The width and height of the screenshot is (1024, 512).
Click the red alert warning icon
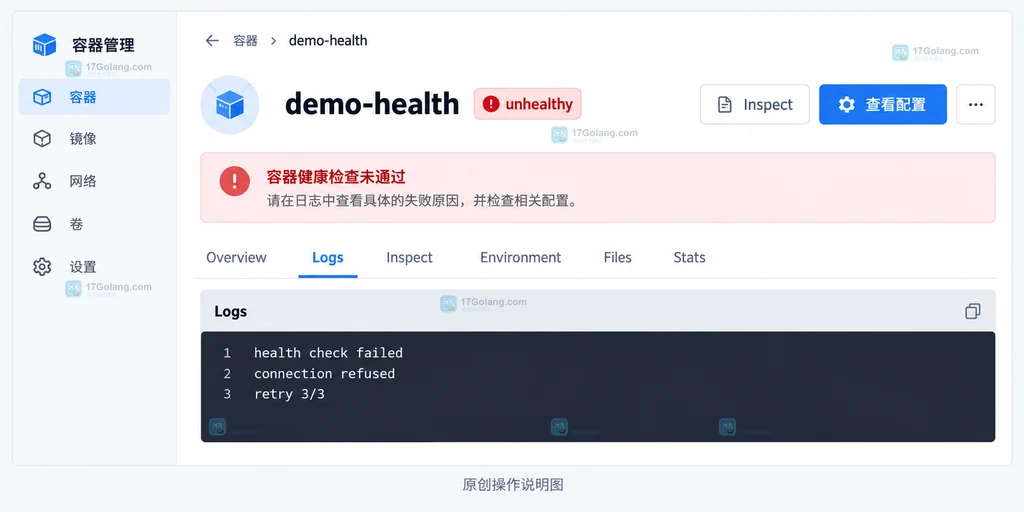(234, 181)
